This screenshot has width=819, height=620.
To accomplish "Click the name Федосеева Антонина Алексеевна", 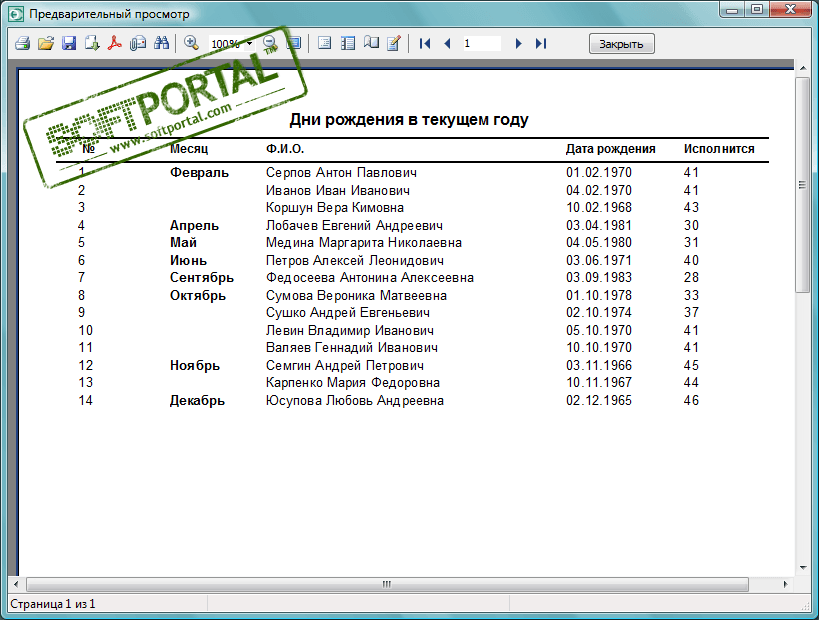I will click(369, 277).
